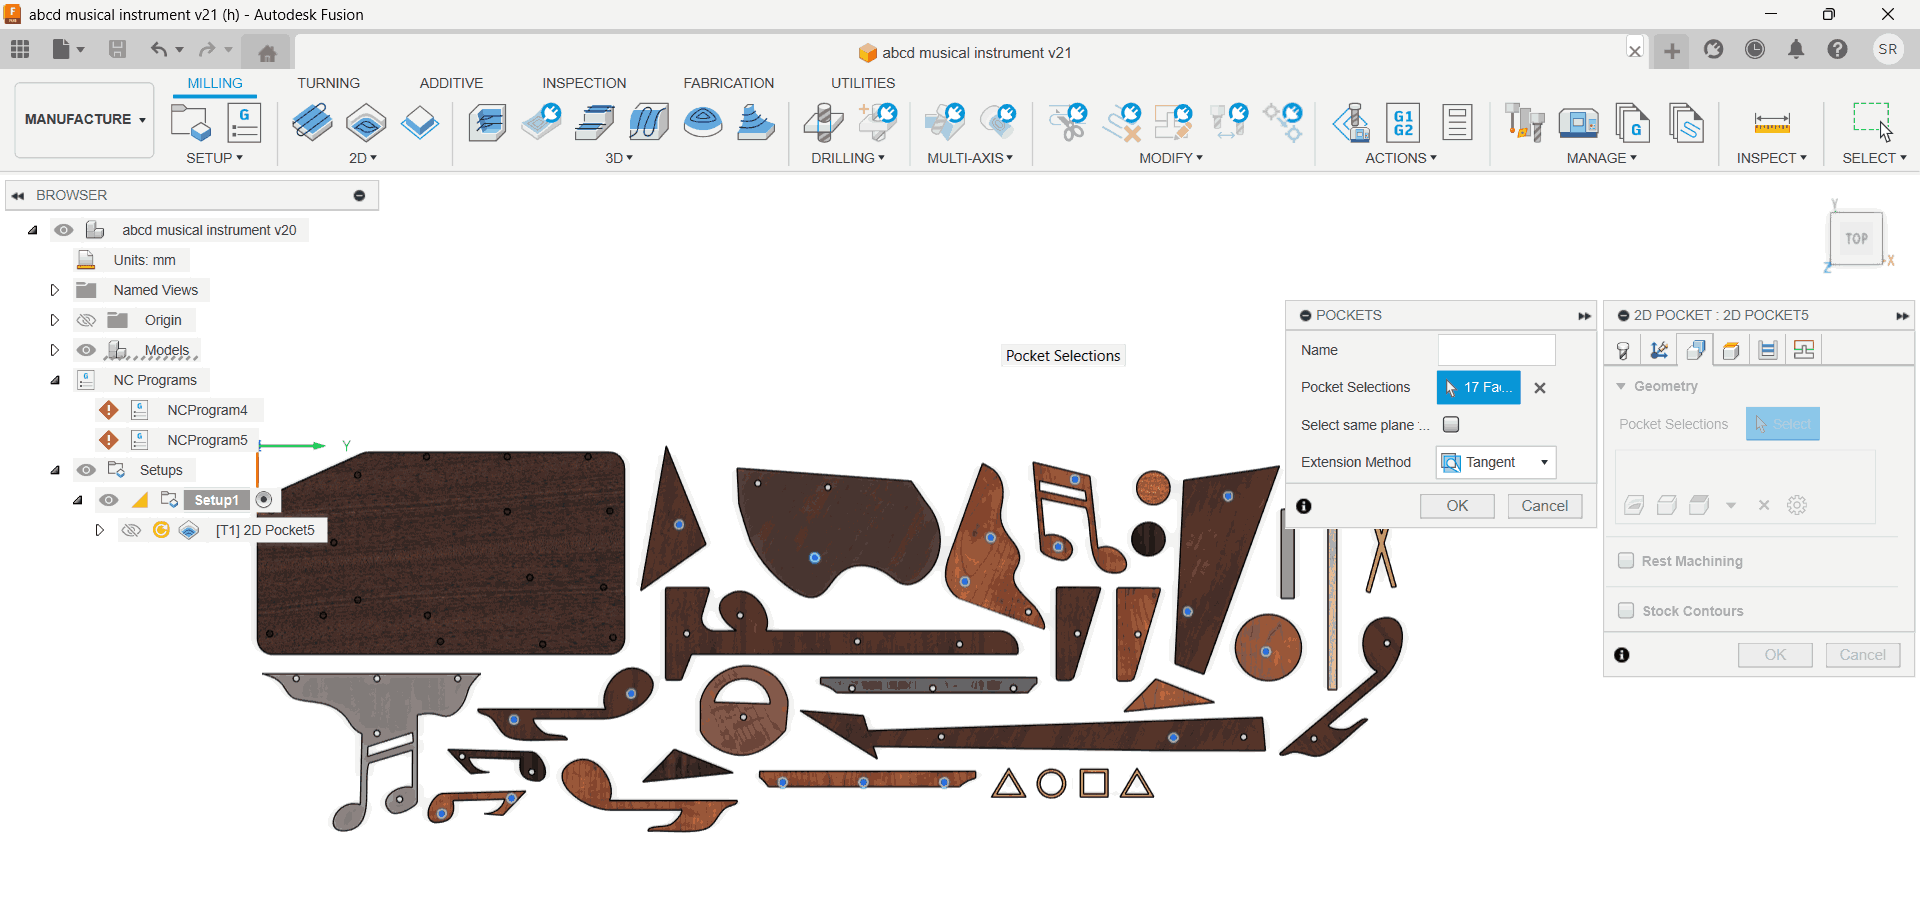Select the Face milling tool

click(420, 123)
